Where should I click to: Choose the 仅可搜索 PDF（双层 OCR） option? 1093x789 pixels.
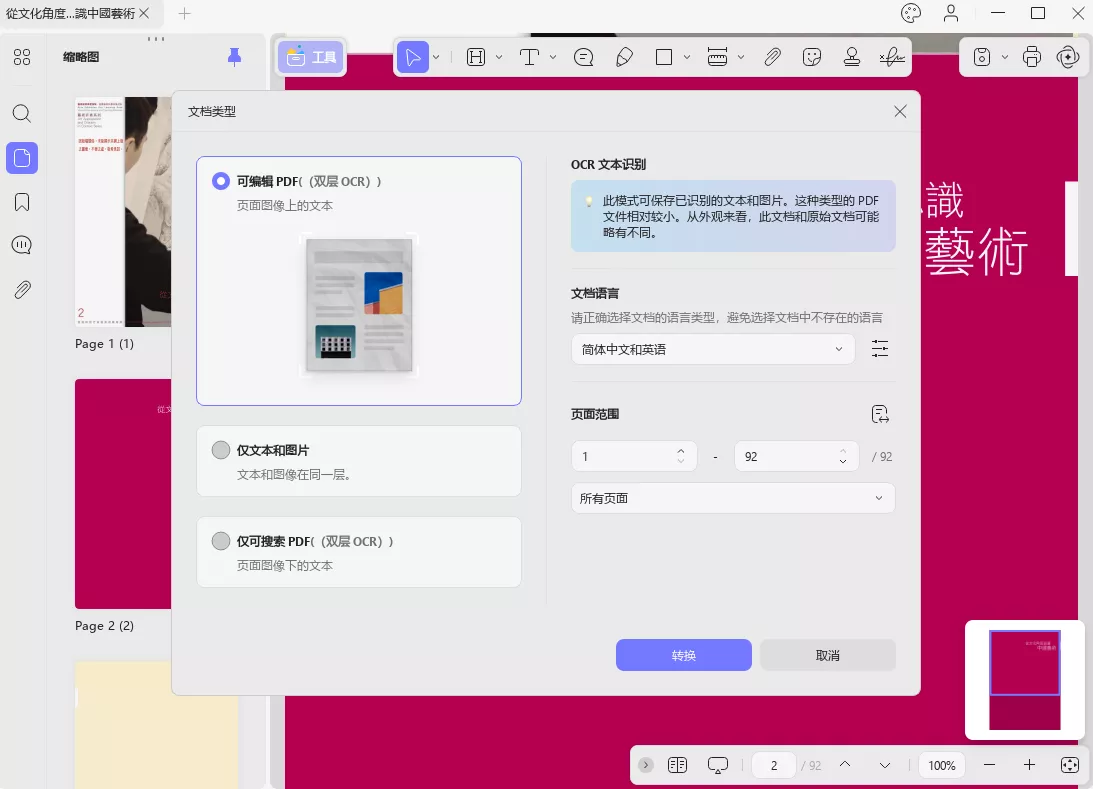click(x=221, y=541)
